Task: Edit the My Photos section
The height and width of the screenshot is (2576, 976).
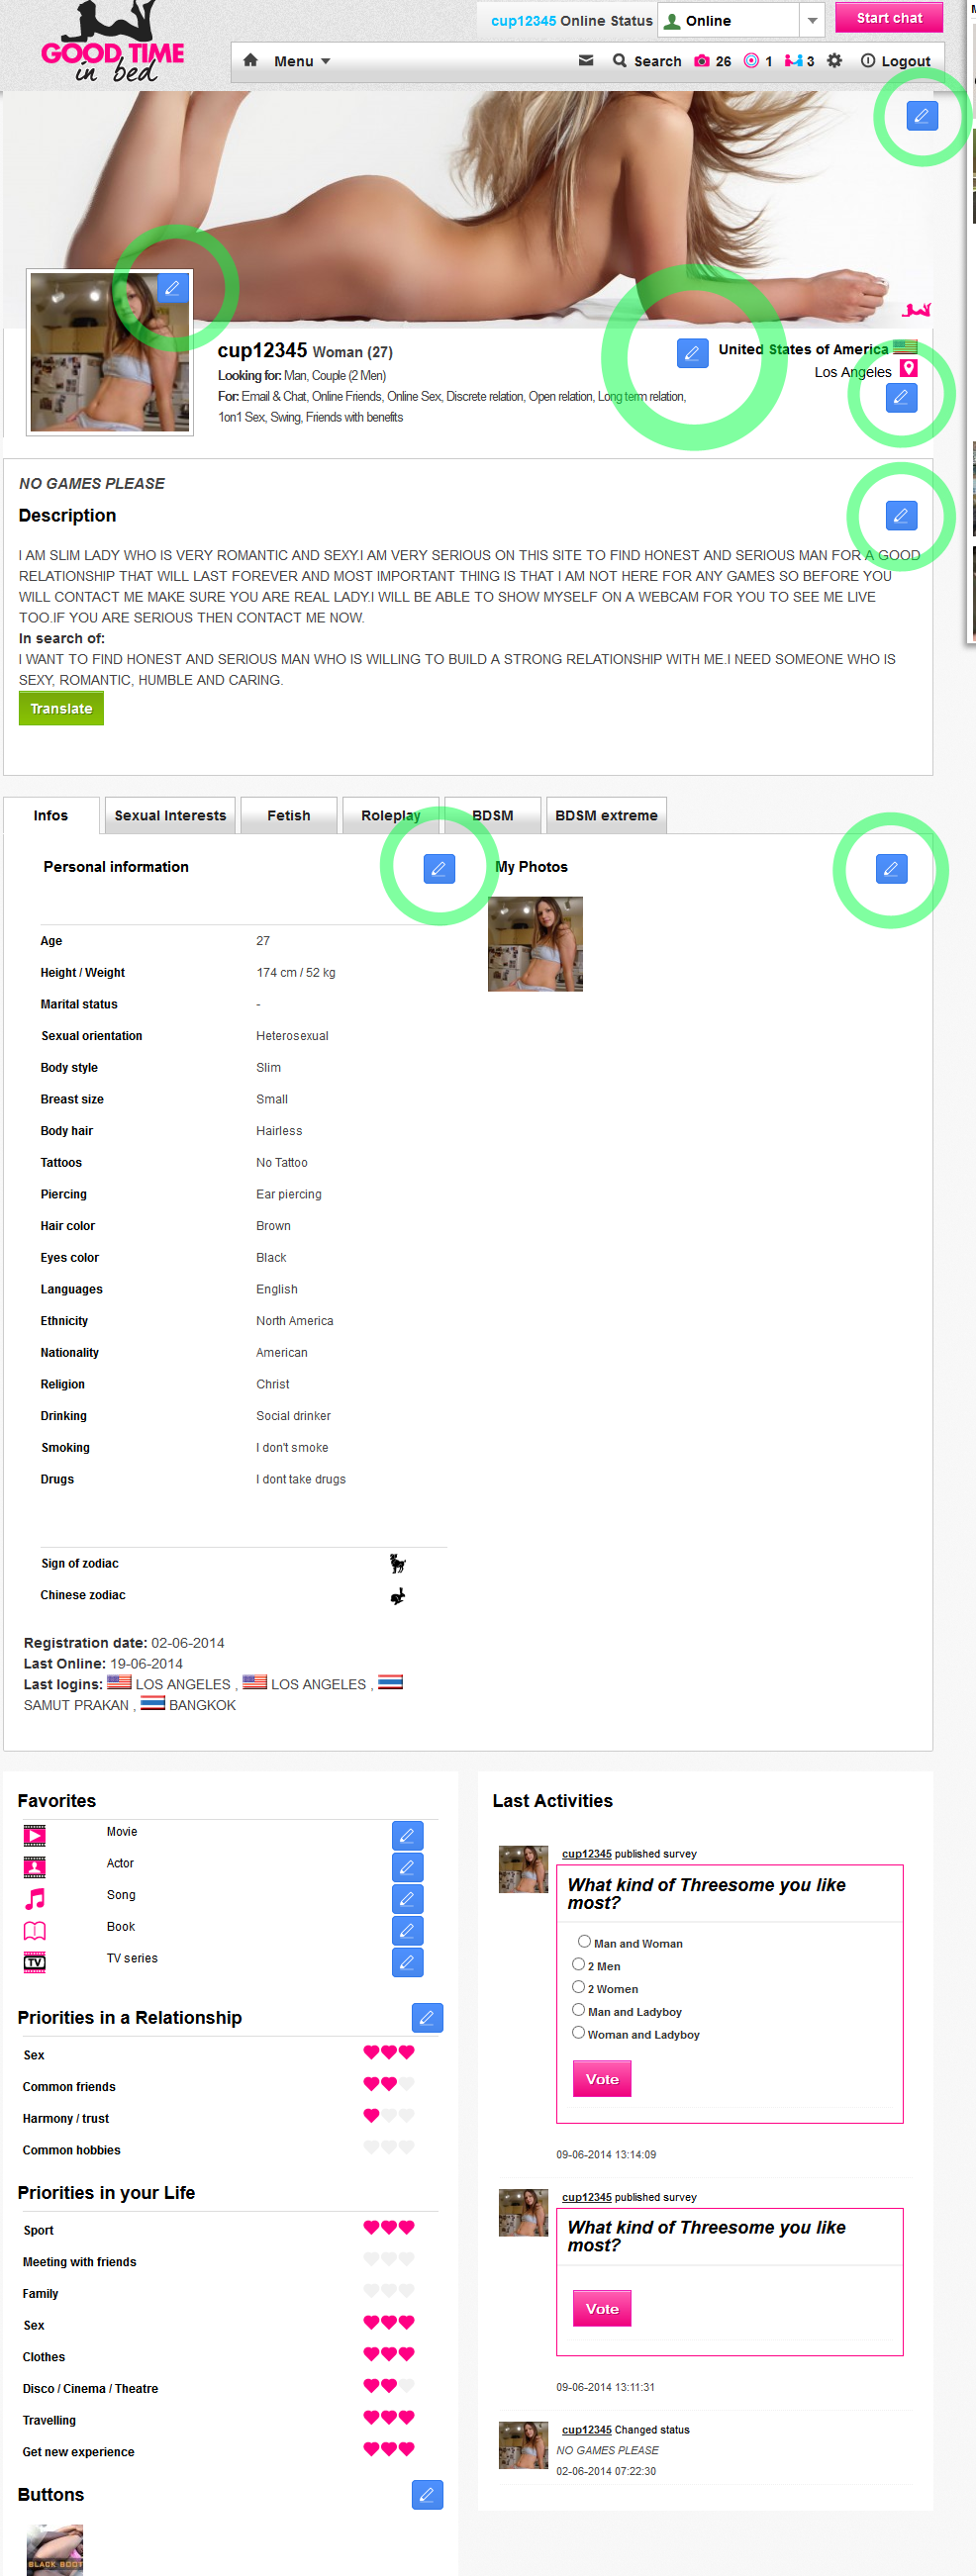Action: tap(890, 868)
